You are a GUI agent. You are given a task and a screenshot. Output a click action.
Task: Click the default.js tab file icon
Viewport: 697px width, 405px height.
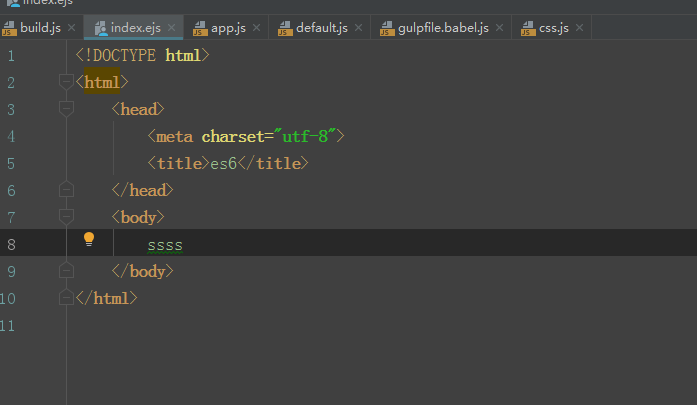[286, 27]
